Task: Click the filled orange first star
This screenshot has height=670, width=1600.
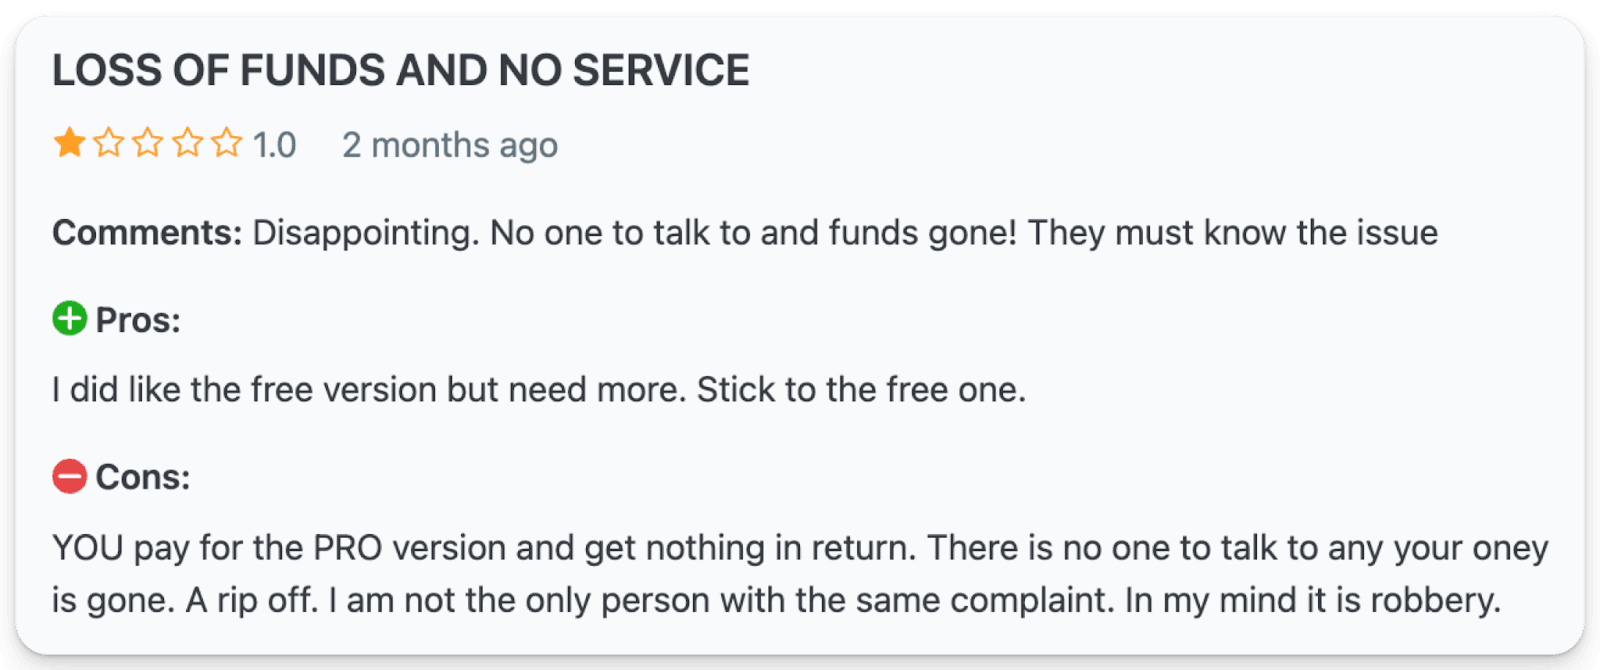Action: tap(69, 143)
